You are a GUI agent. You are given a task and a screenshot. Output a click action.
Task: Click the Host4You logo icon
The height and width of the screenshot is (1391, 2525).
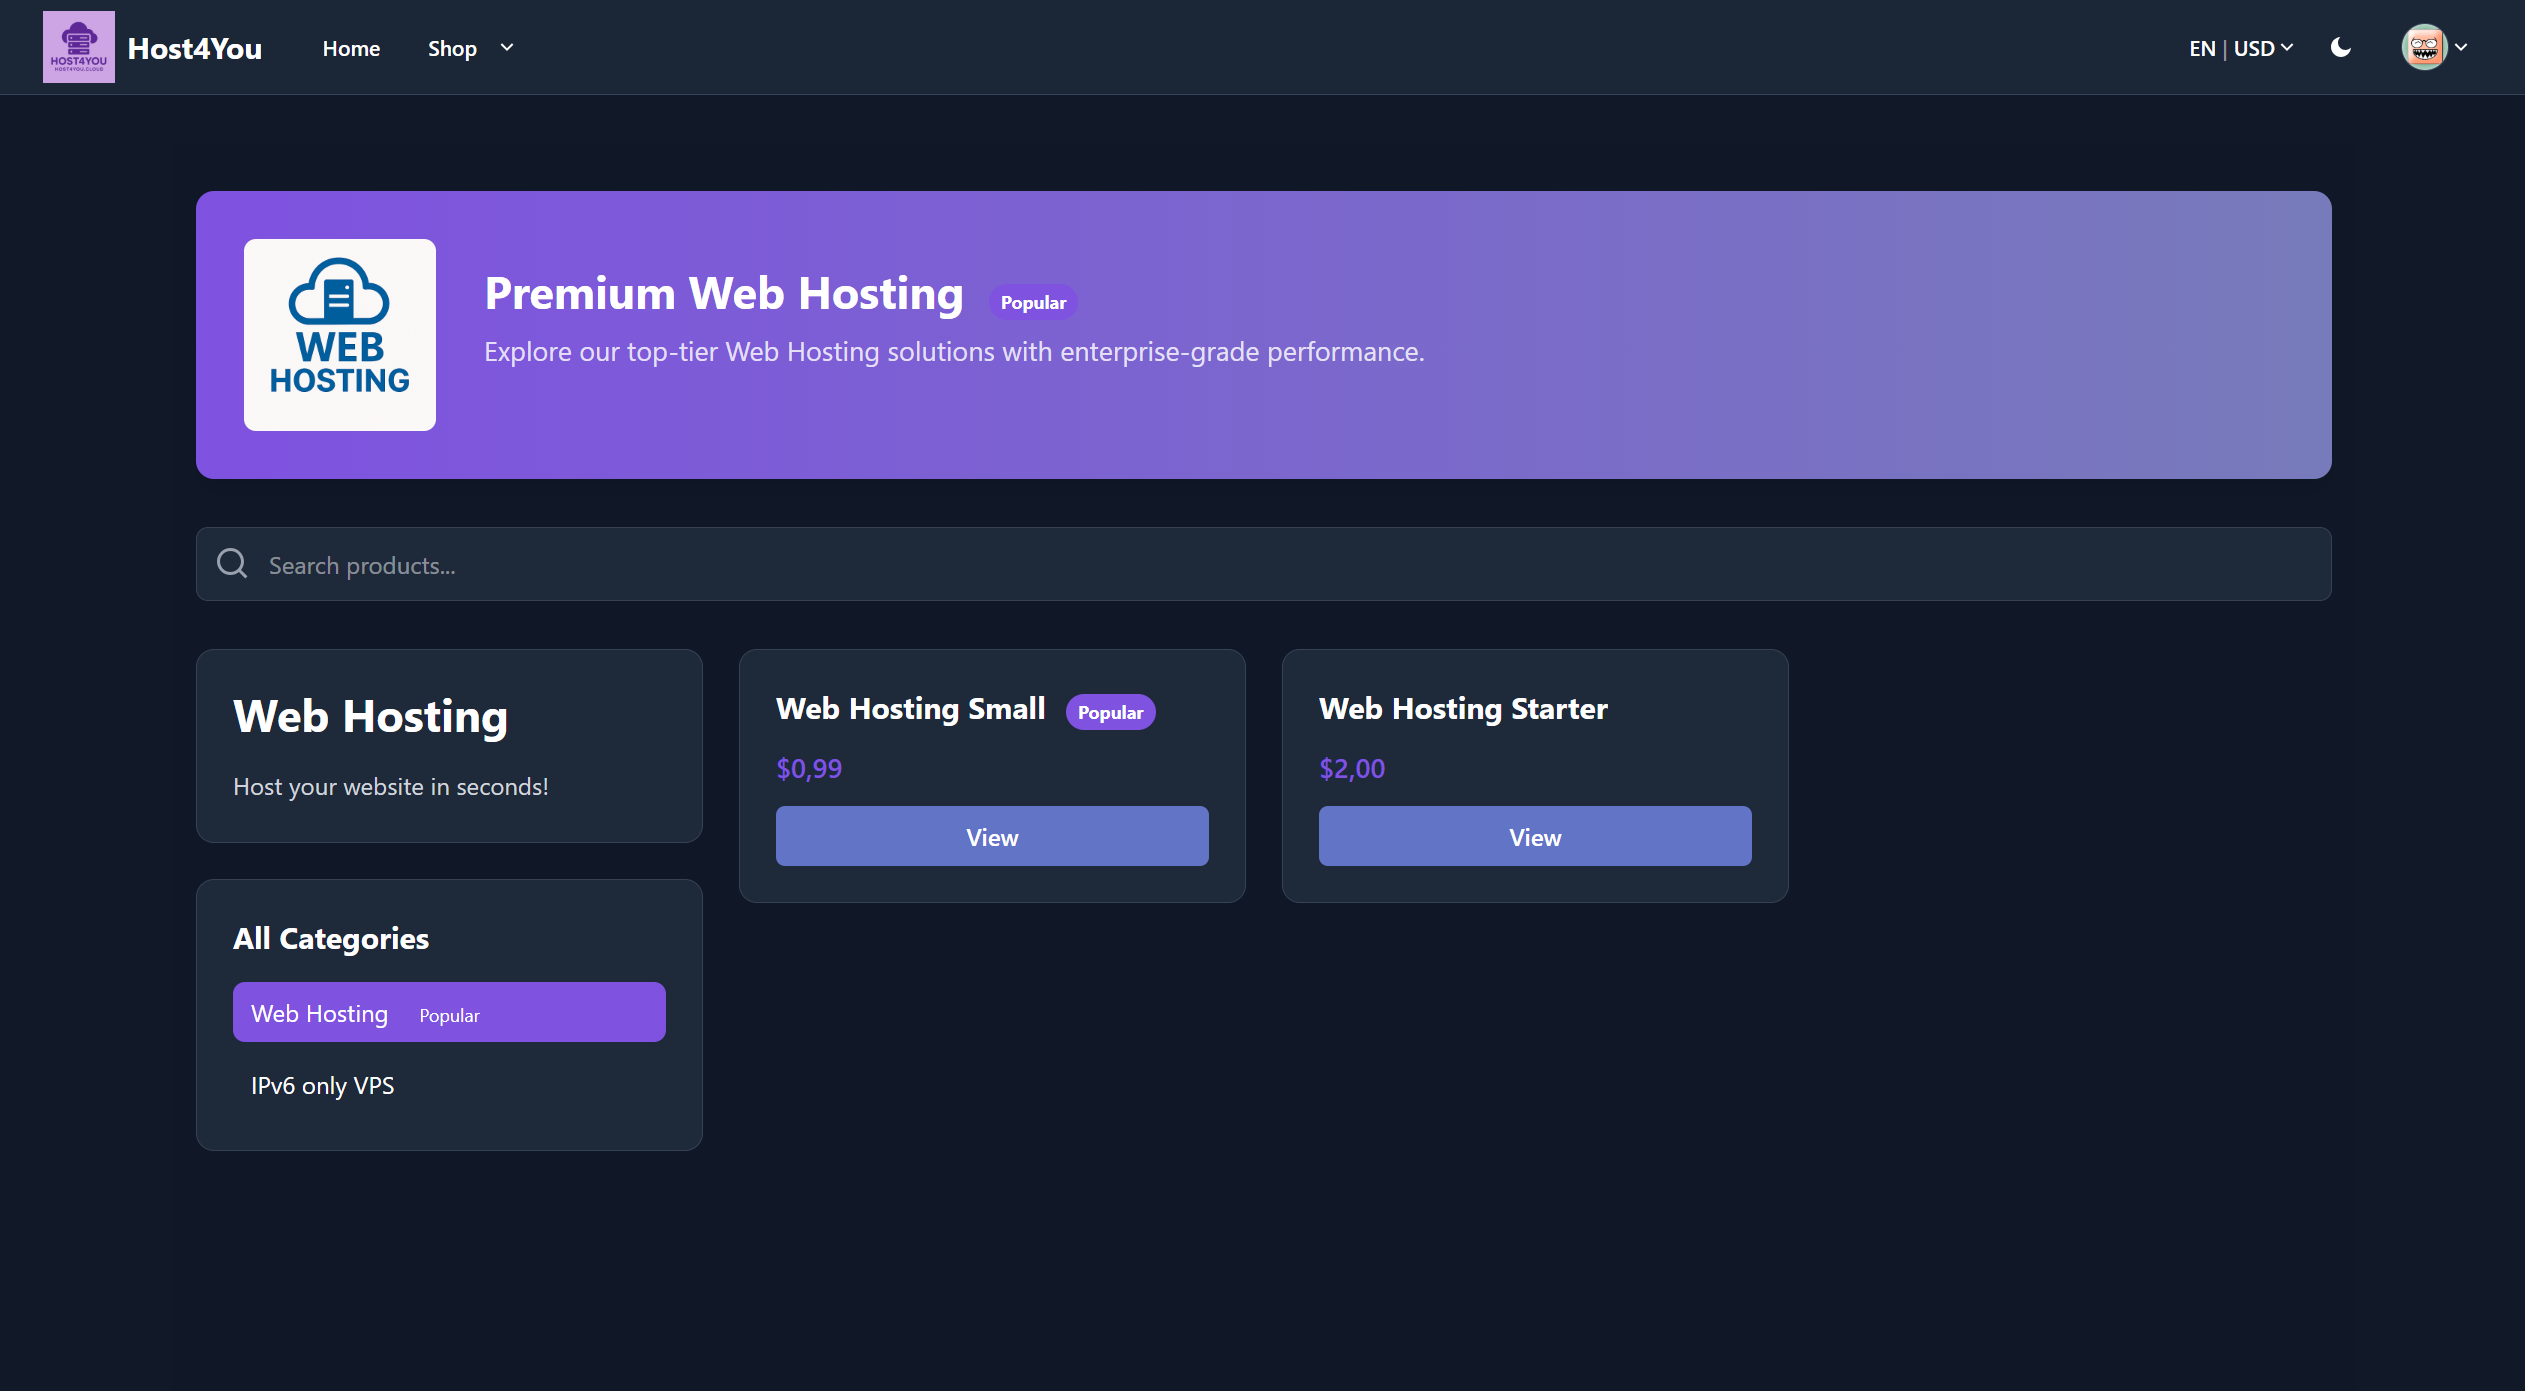click(78, 47)
